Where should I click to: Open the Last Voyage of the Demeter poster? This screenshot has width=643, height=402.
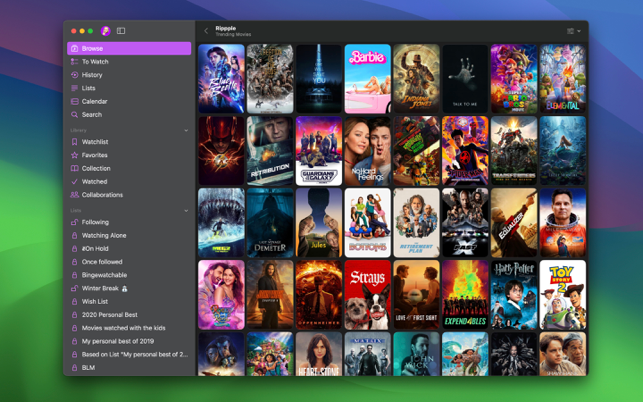click(270, 223)
